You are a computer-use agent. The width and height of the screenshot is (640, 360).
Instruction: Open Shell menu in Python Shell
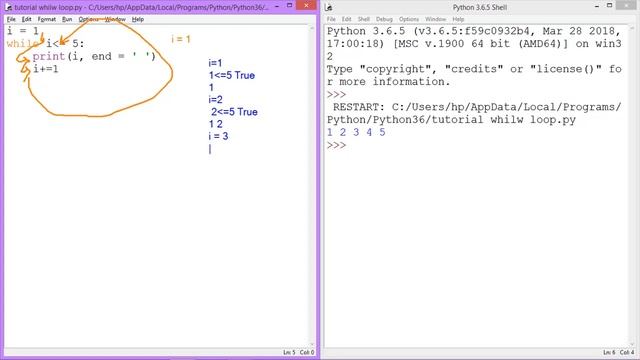[364, 19]
